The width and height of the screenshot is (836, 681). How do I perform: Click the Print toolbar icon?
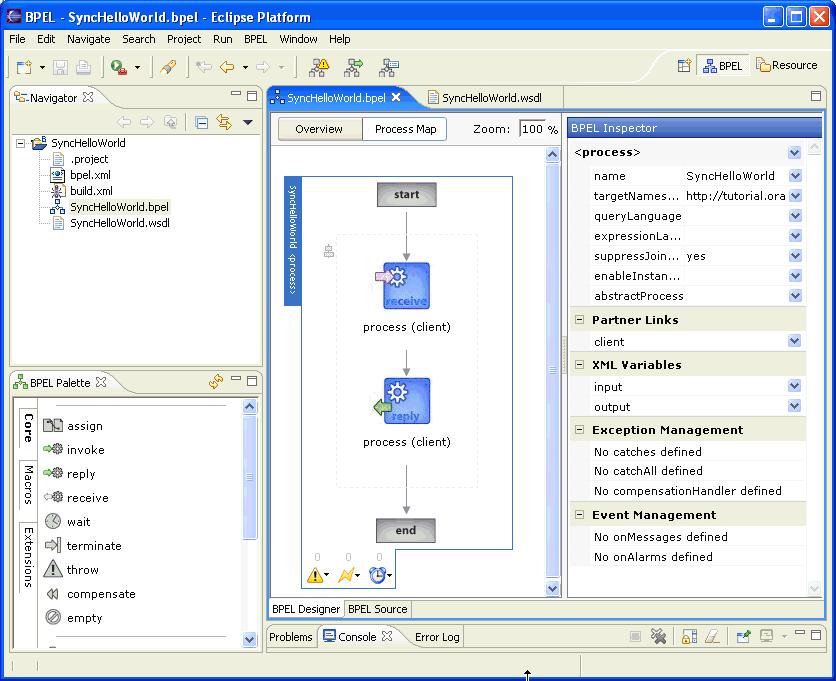point(83,67)
